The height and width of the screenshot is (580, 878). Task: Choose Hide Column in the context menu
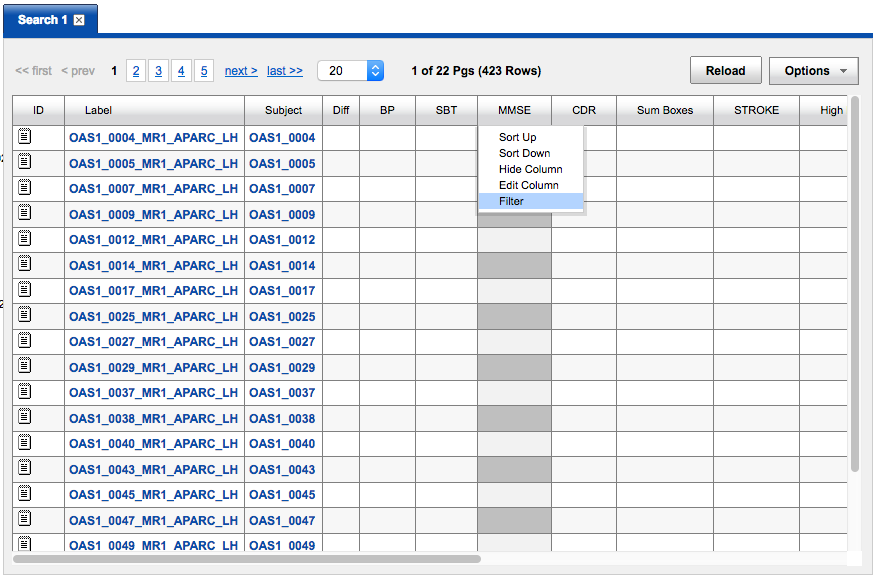(x=530, y=169)
